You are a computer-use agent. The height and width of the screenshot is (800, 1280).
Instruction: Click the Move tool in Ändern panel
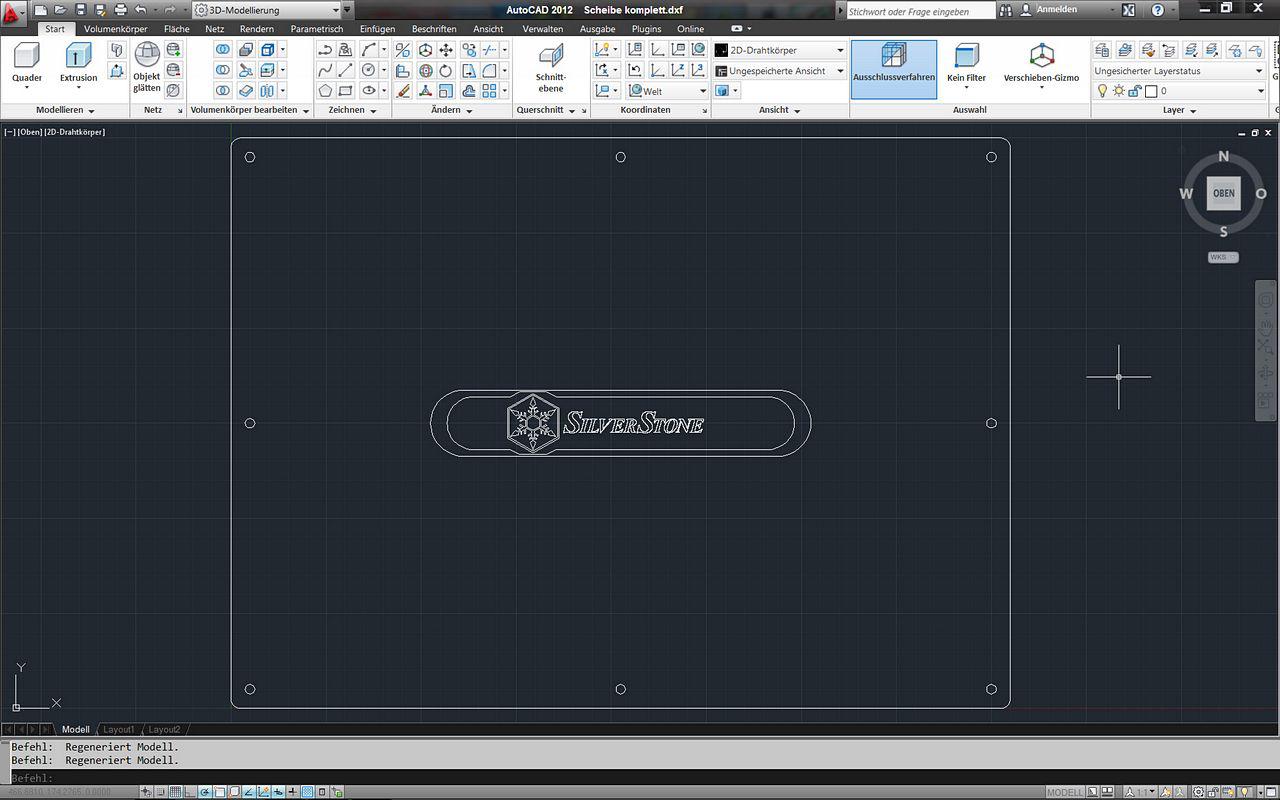[x=446, y=49]
